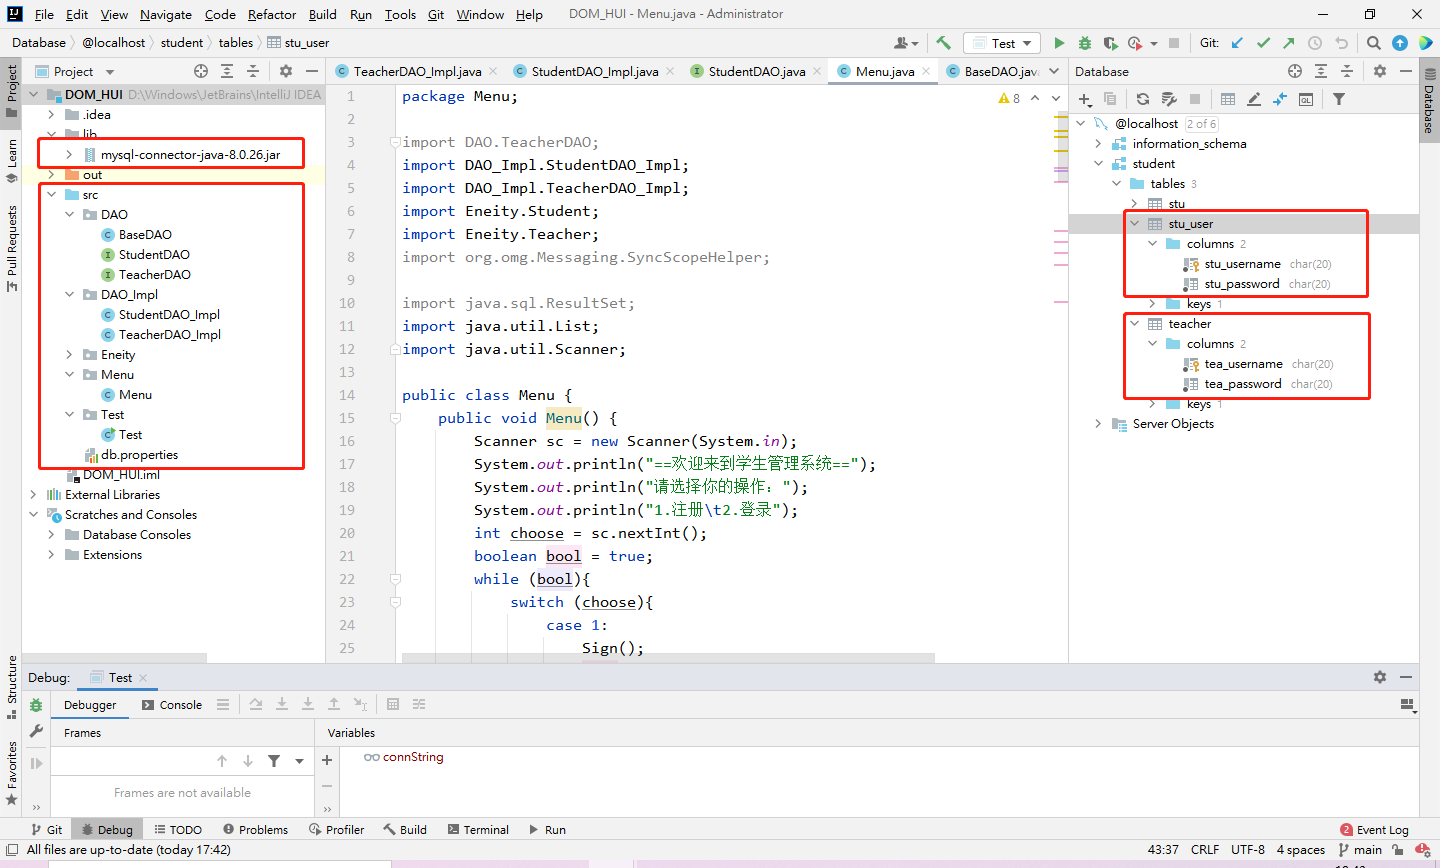Viewport: 1440px width, 868px height.
Task: Switch to the Console tab in Debug panel
Action: click(x=181, y=704)
